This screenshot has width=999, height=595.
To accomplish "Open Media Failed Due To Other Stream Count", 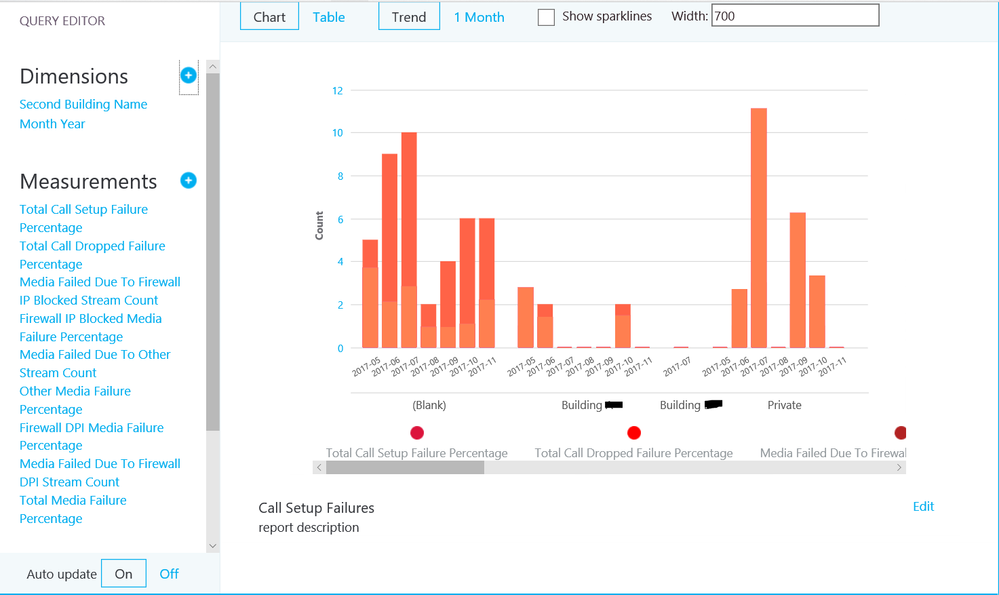I will point(94,364).
